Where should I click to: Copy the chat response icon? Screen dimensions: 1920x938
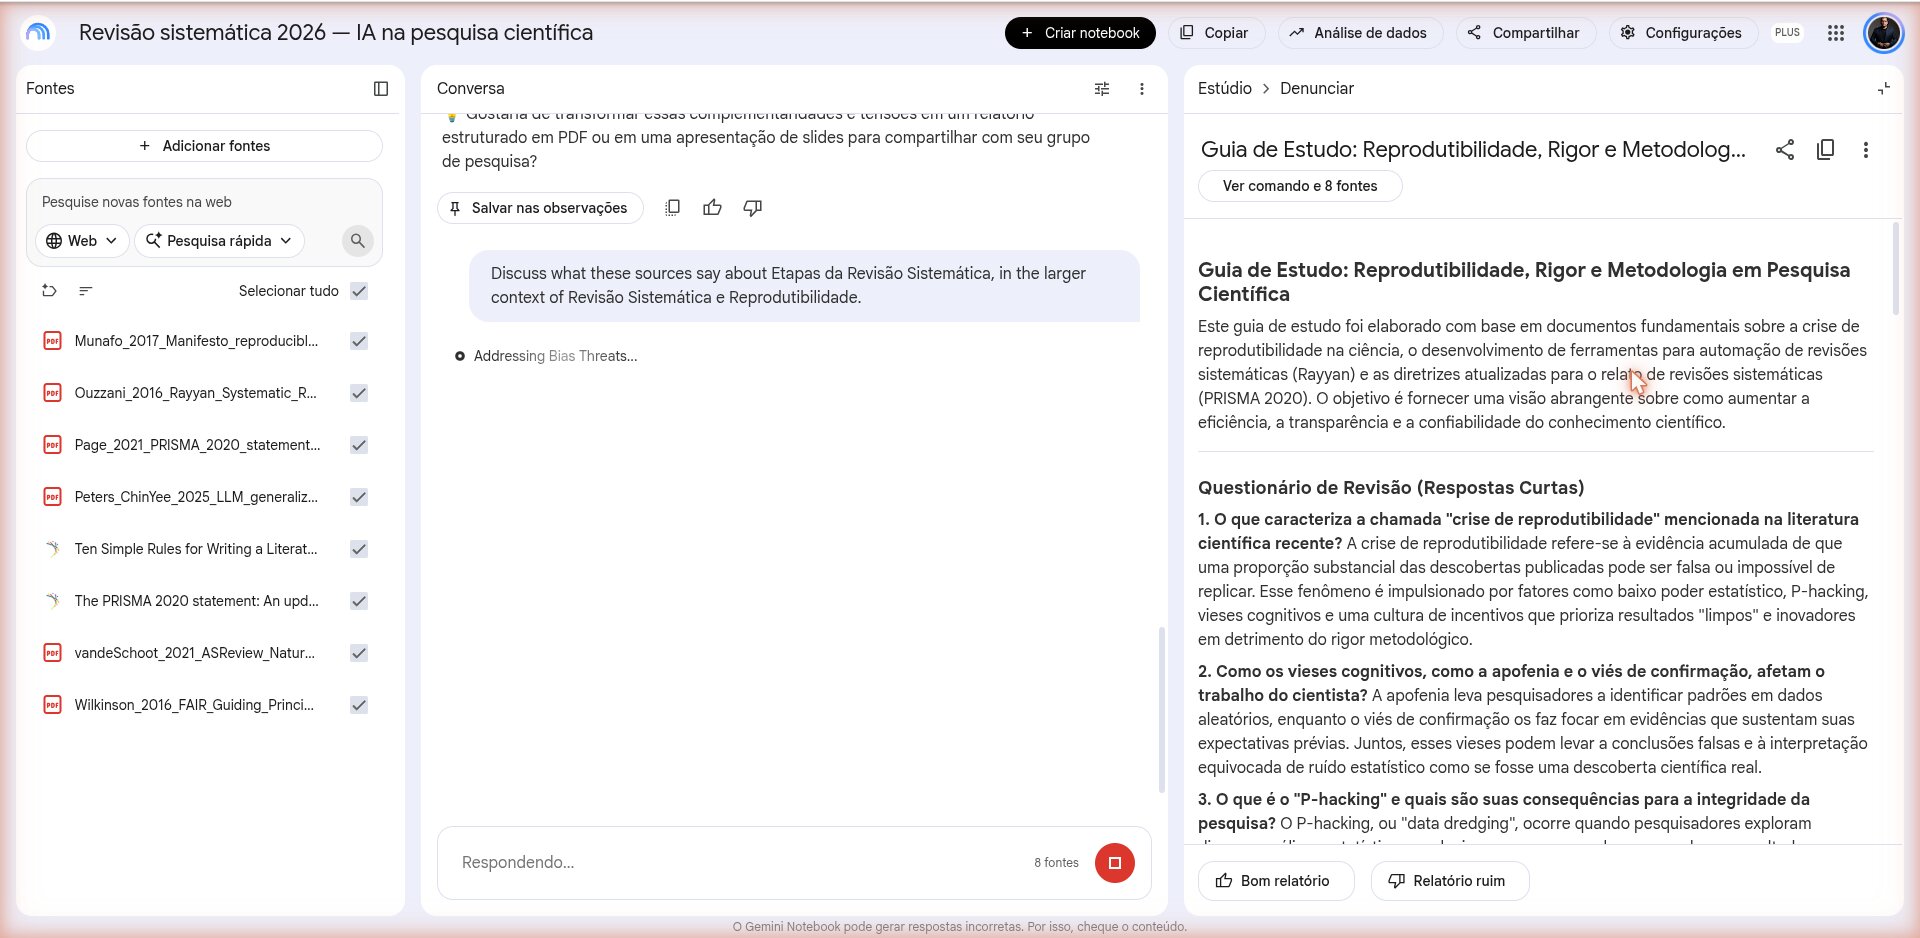click(x=673, y=208)
